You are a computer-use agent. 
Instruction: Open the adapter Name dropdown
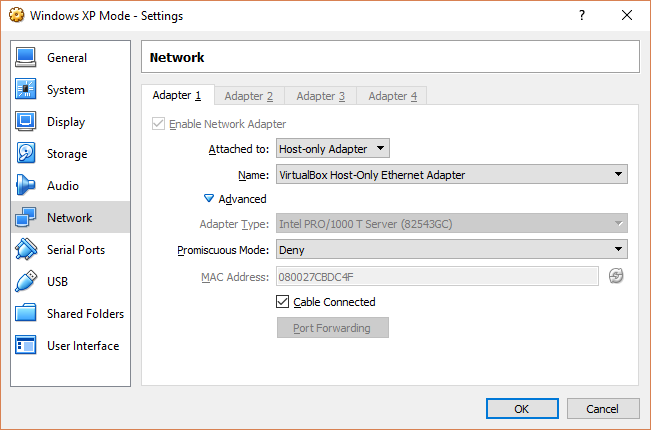452,175
